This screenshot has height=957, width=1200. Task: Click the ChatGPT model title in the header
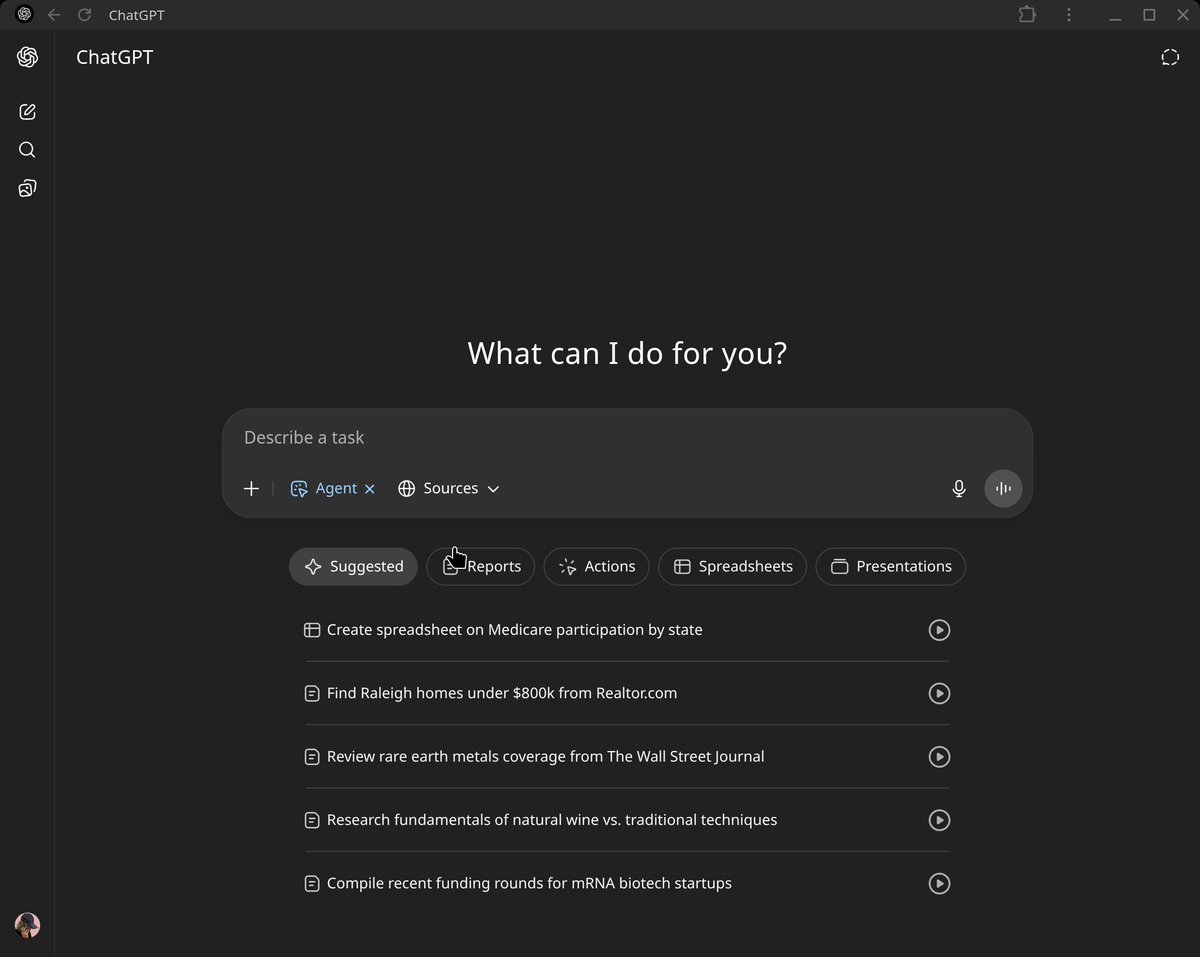coord(115,57)
